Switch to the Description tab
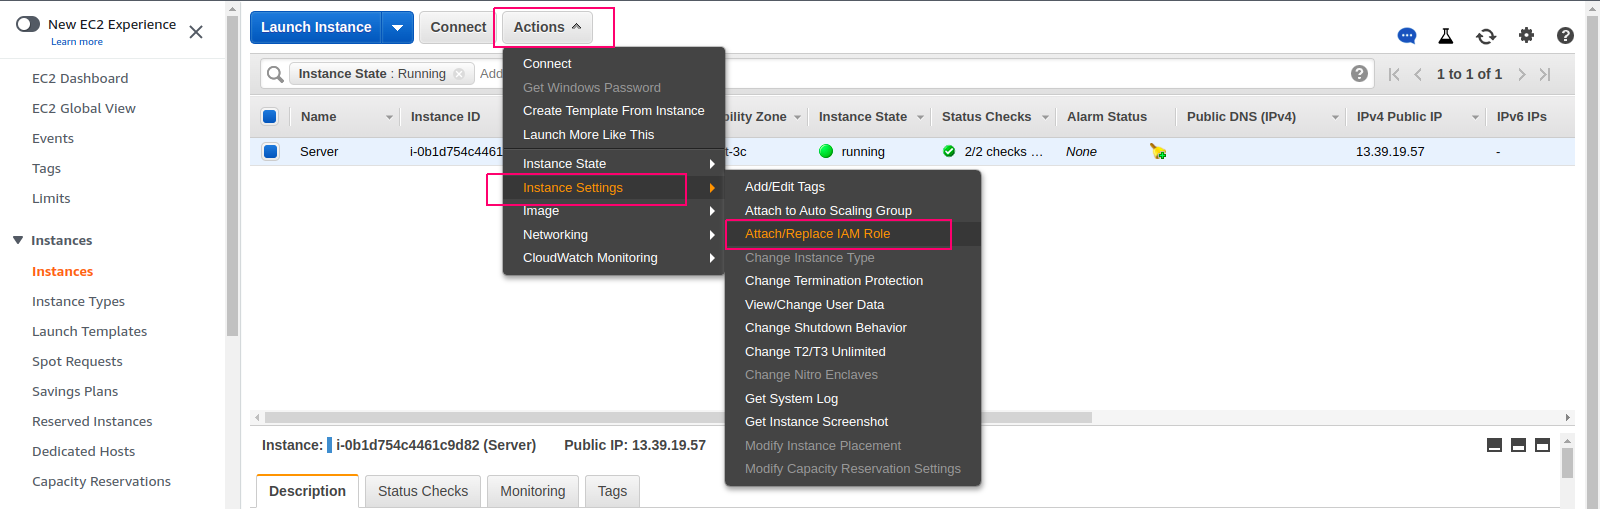1600x509 pixels. click(307, 491)
